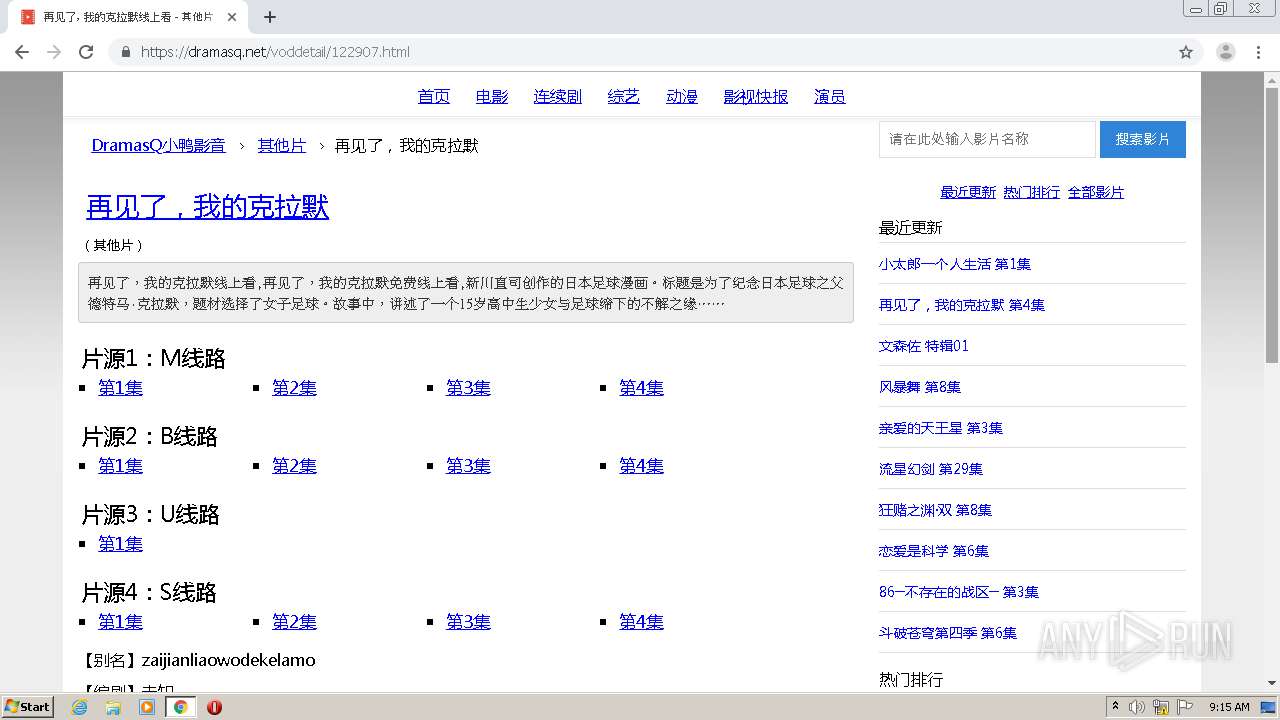Viewport: 1280px width, 720px height.
Task: Go to 首页 in the navigation menu
Action: tap(434, 97)
